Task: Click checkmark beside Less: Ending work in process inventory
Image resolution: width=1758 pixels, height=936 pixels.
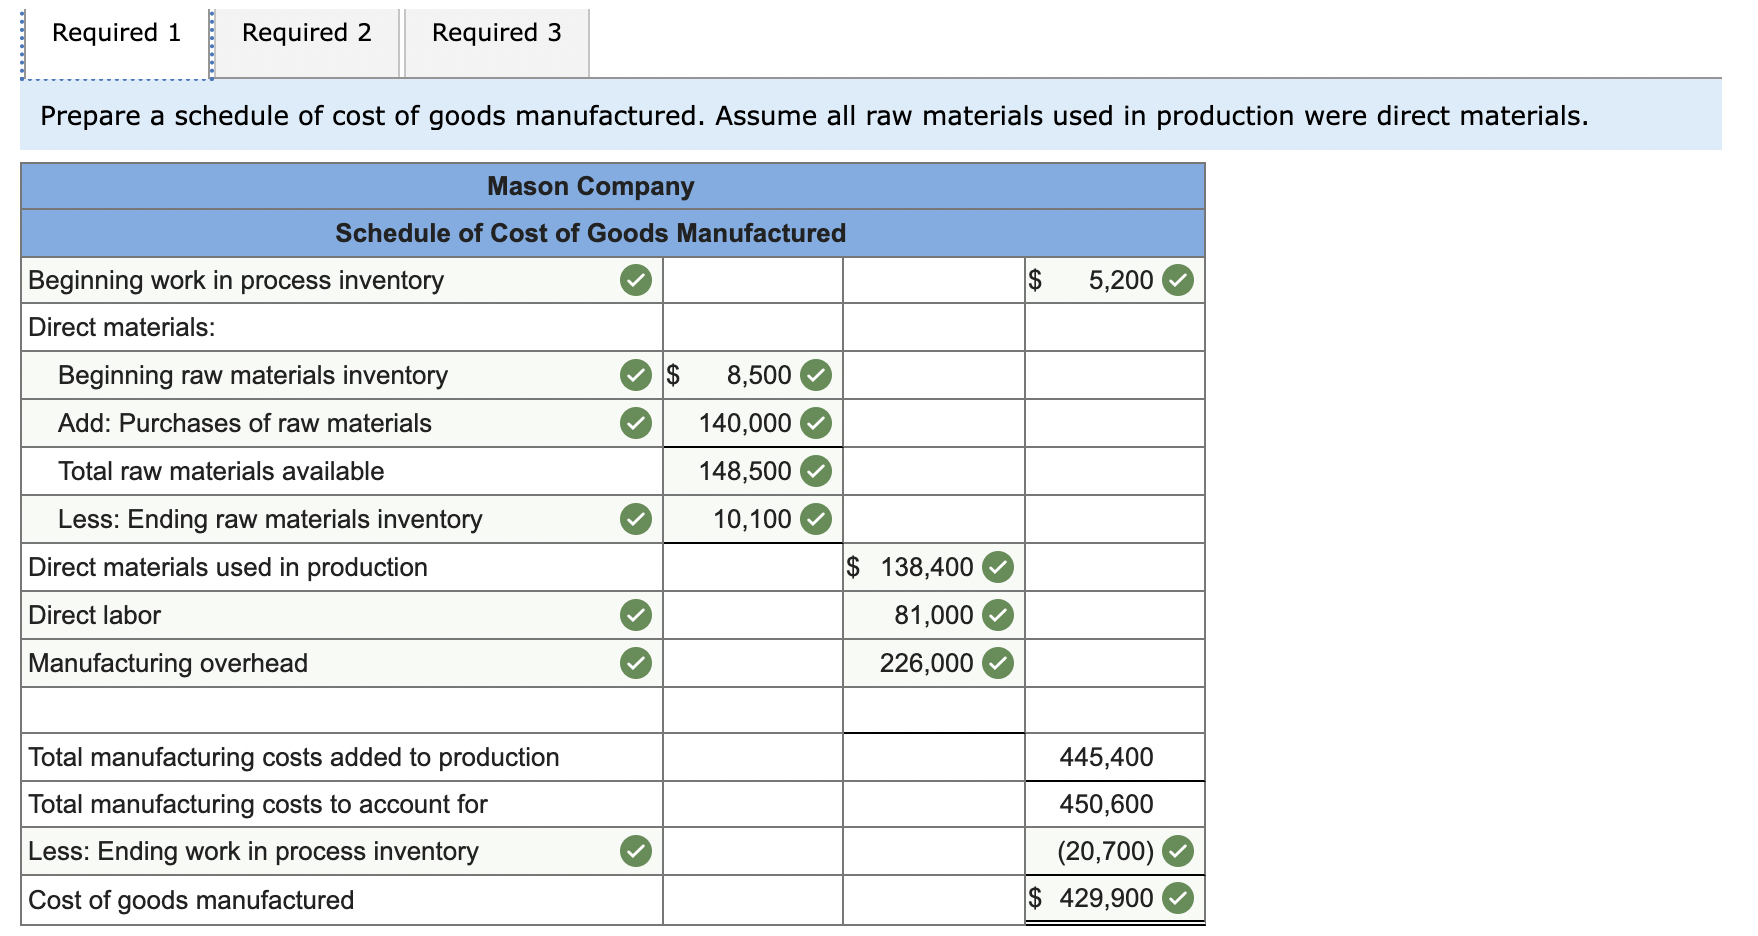Action: (635, 851)
